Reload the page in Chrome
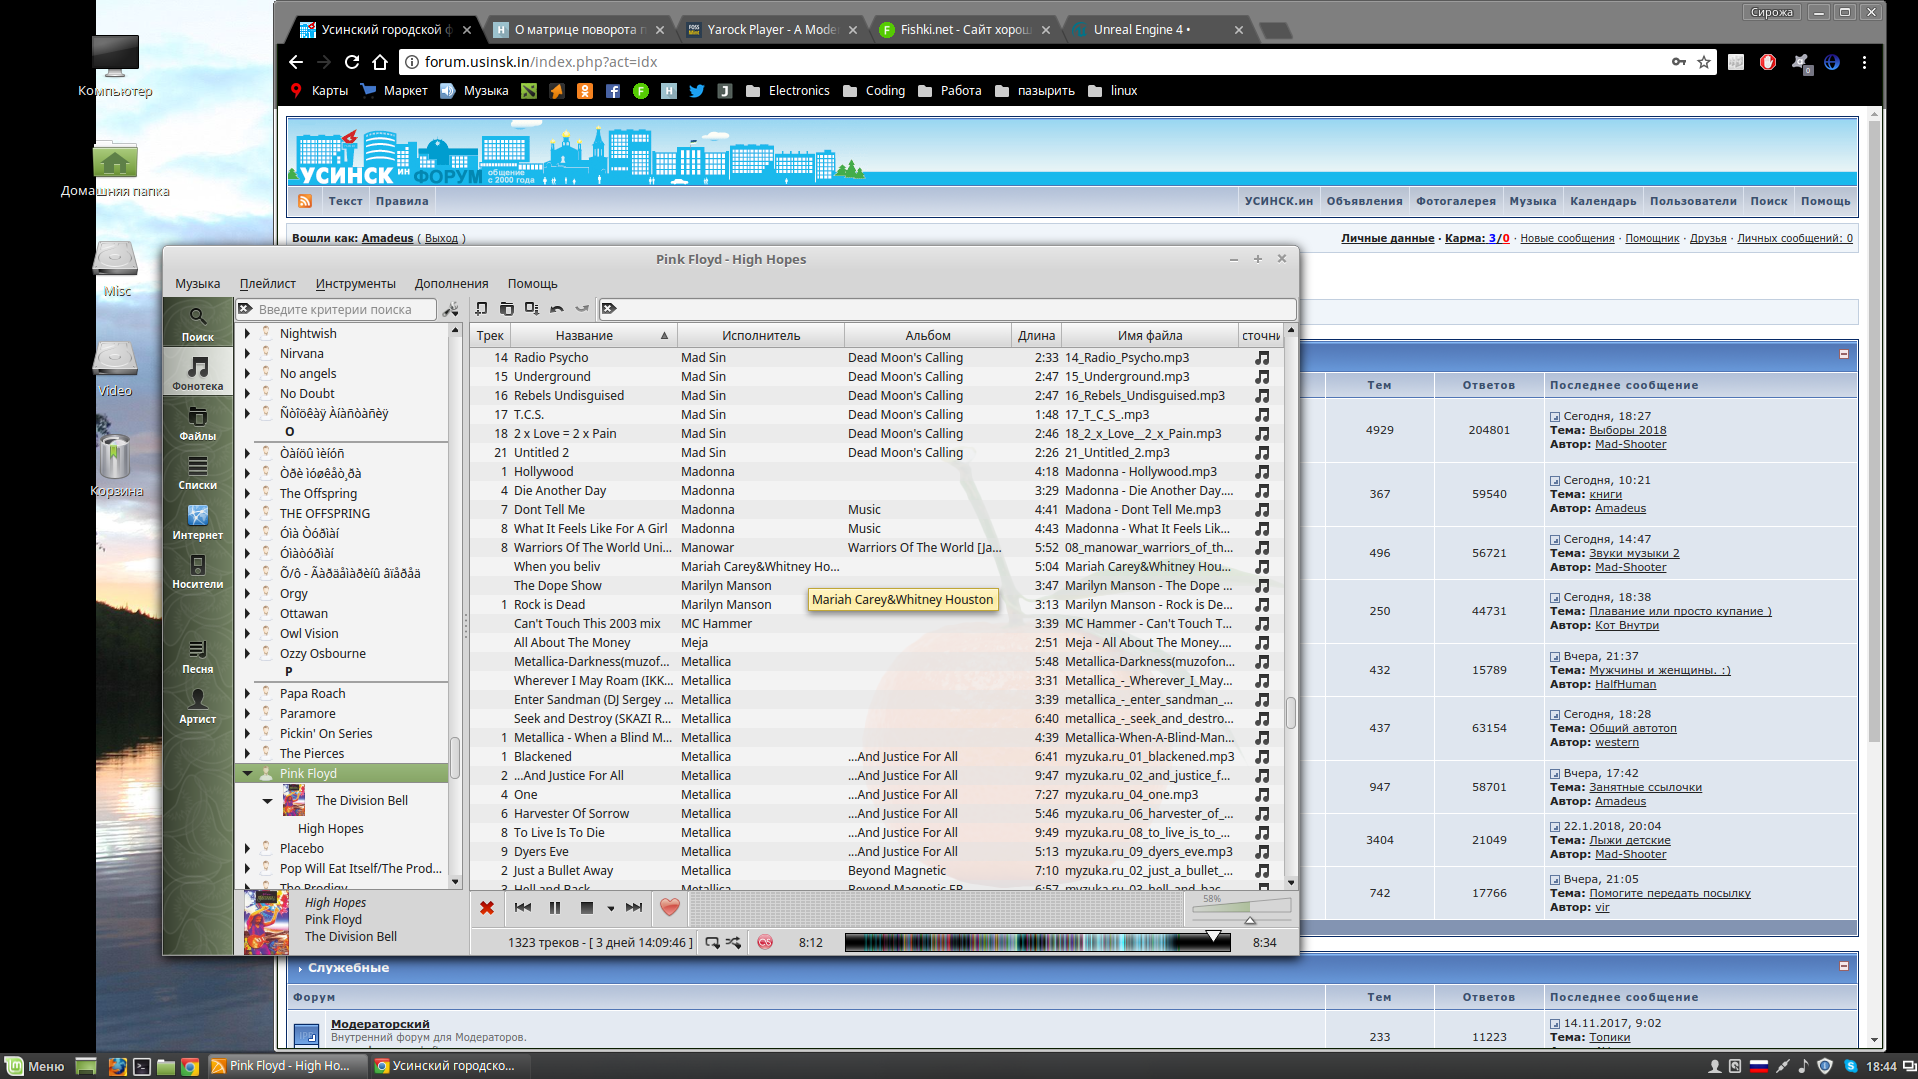The height and width of the screenshot is (1079, 1918). pyautogui.click(x=352, y=62)
